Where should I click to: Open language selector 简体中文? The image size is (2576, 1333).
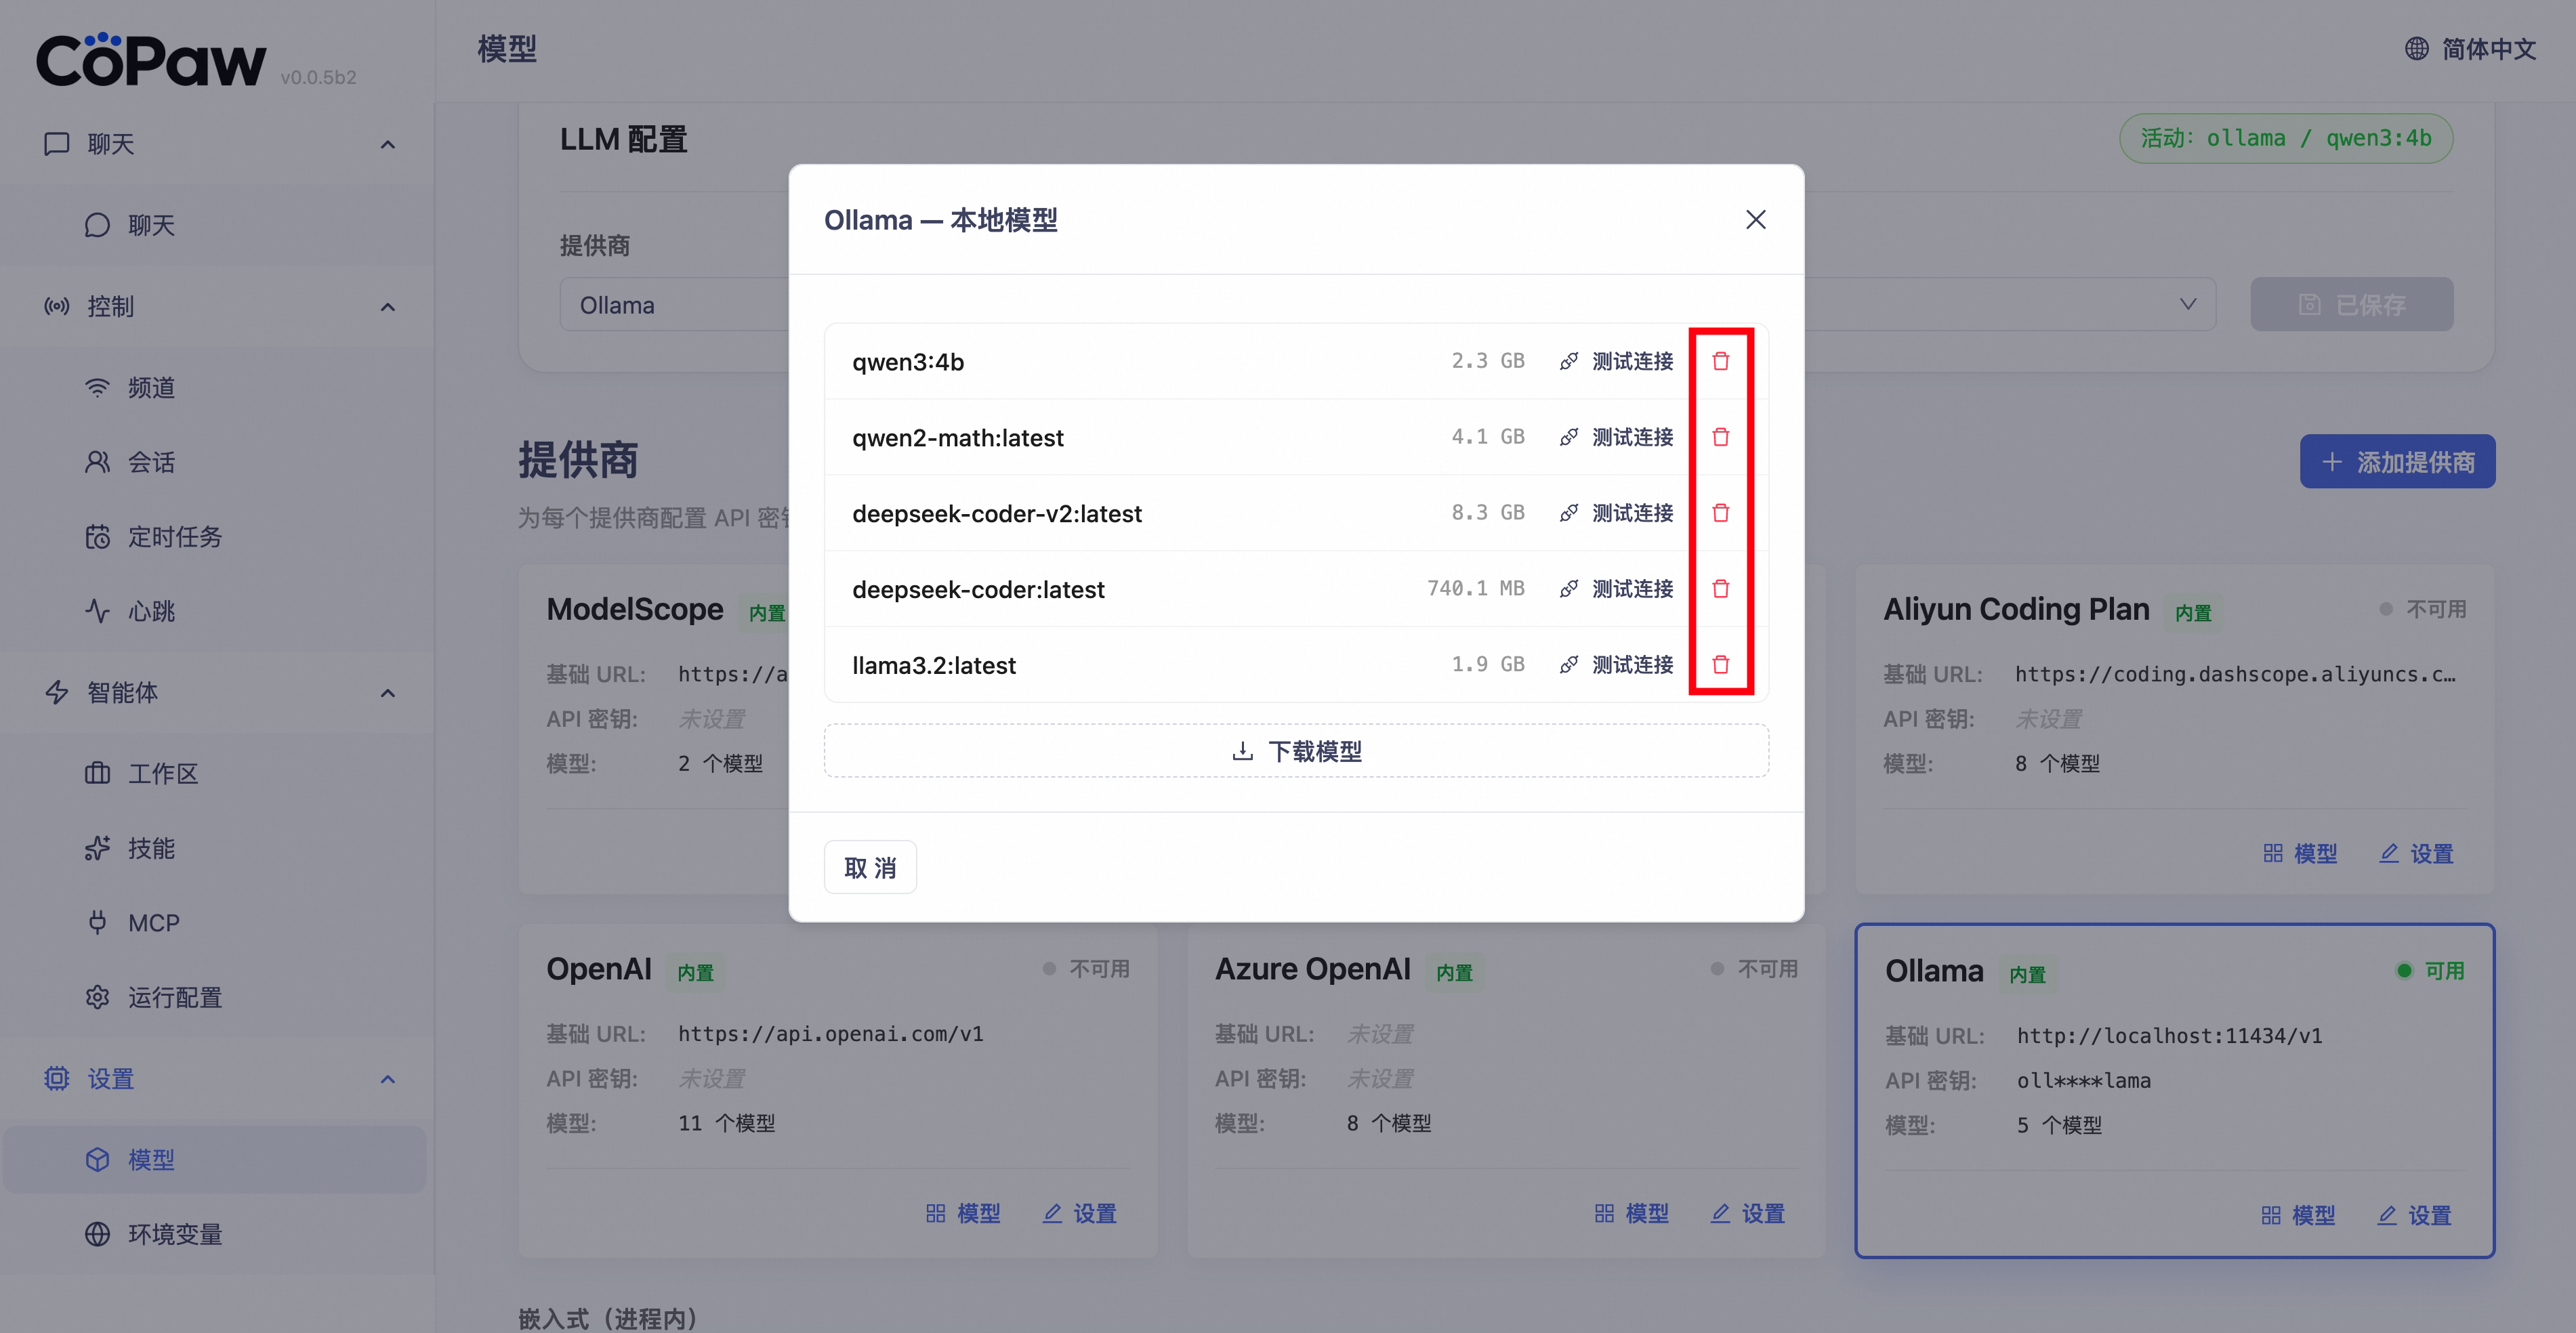2470,49
